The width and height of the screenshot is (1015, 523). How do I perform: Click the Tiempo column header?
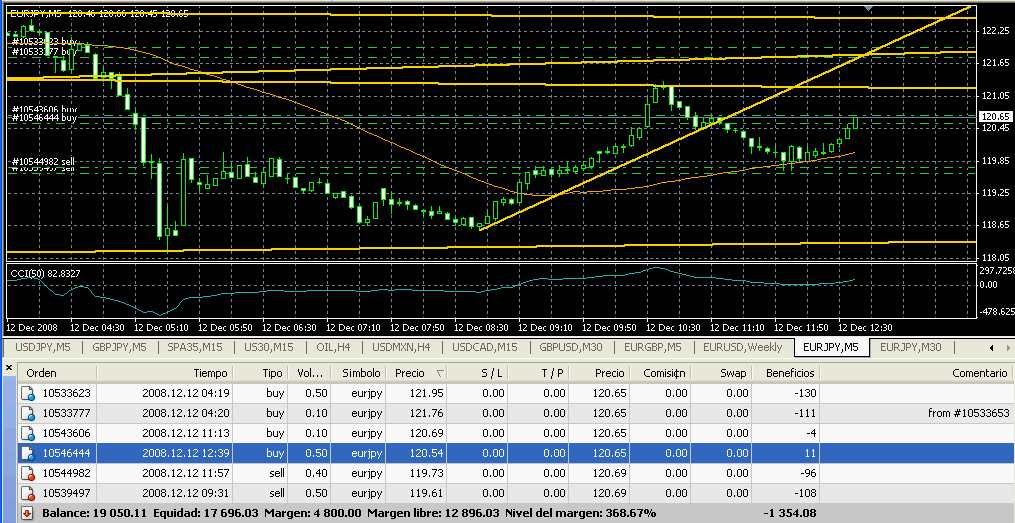(210, 372)
